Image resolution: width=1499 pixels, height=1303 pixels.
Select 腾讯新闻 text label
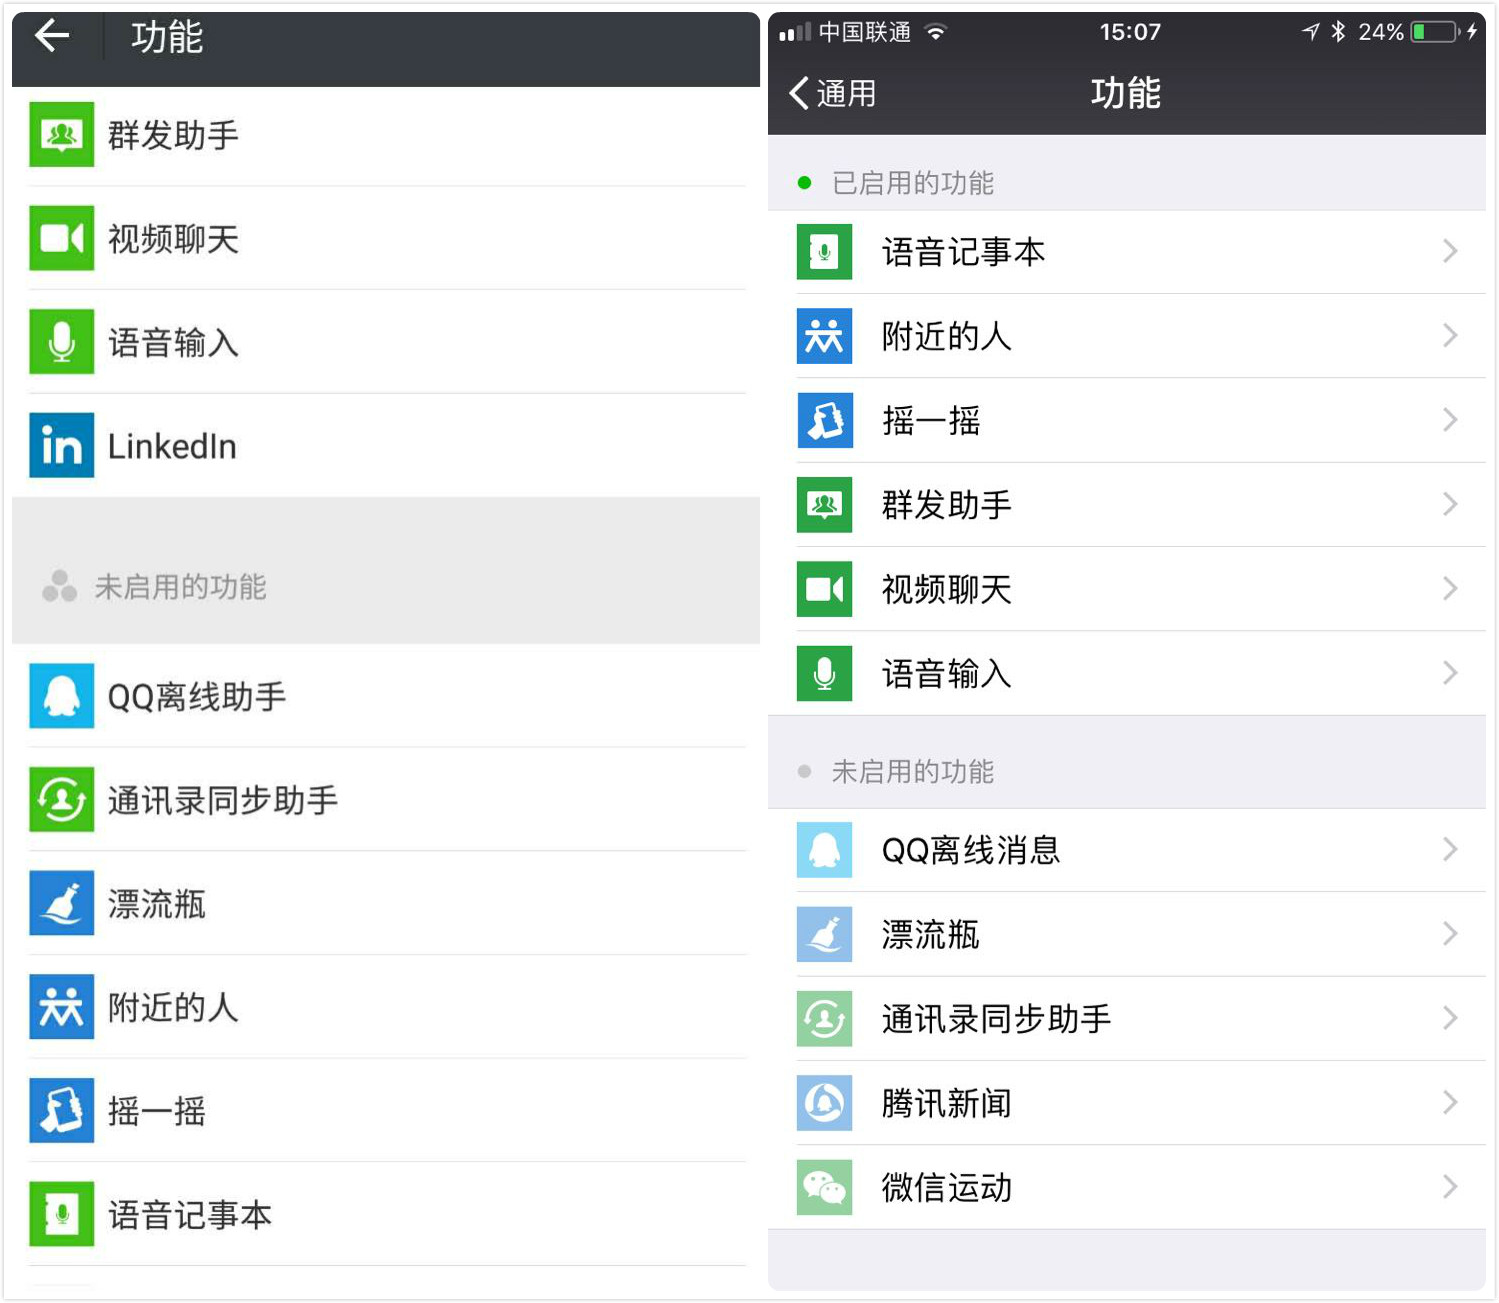[947, 1103]
